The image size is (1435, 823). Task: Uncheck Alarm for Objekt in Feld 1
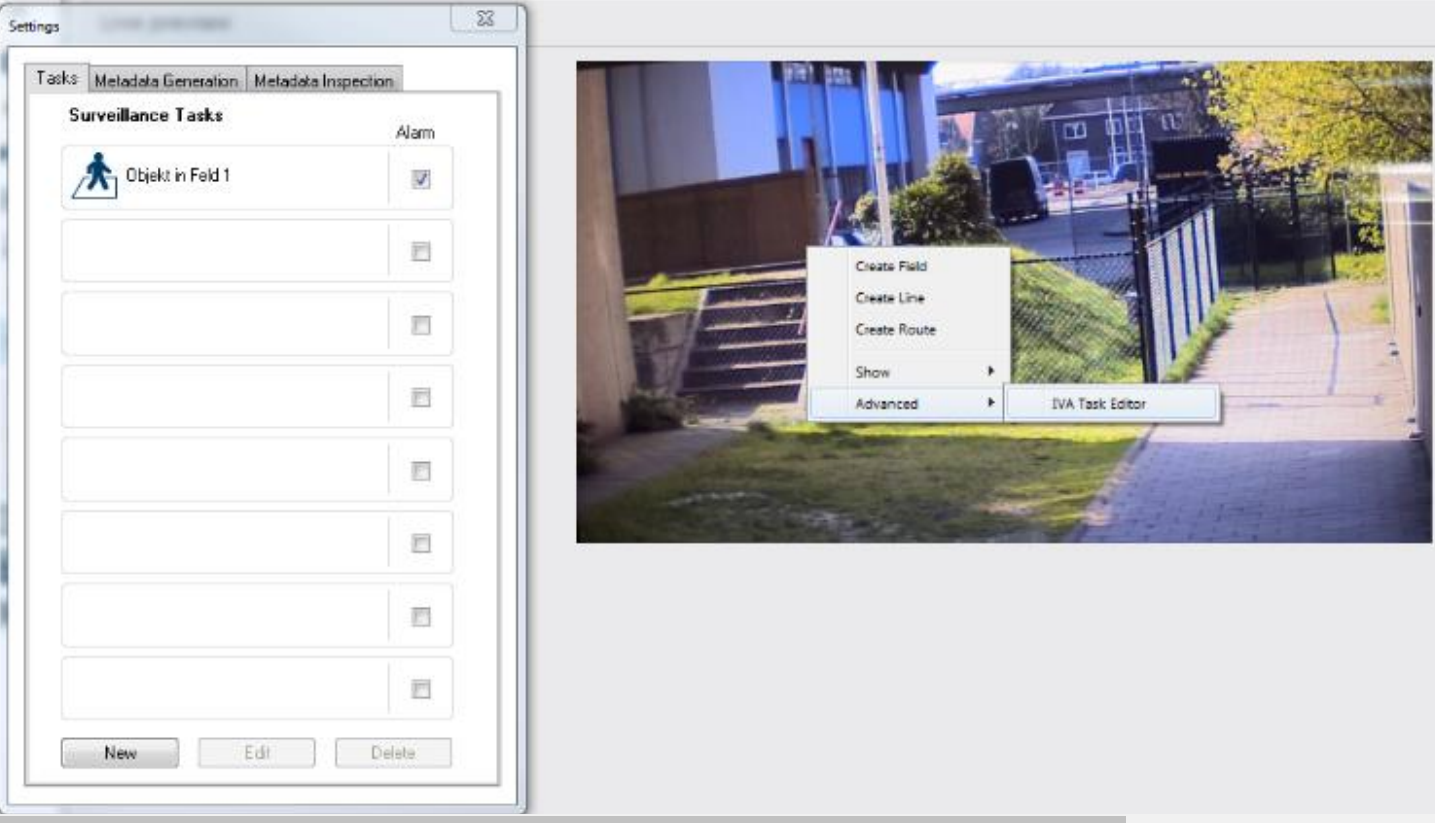[x=421, y=179]
